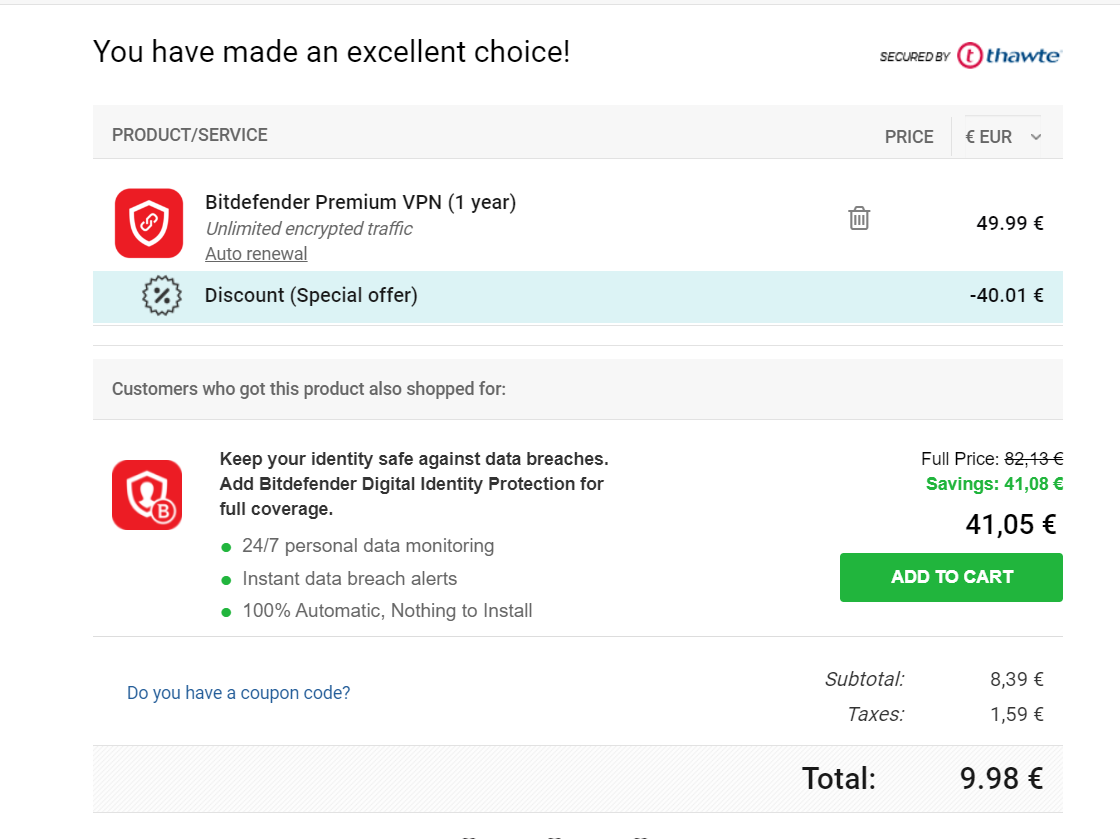Remove VPN item with trash icon
Screen dimensions: 1120x839
point(859,218)
